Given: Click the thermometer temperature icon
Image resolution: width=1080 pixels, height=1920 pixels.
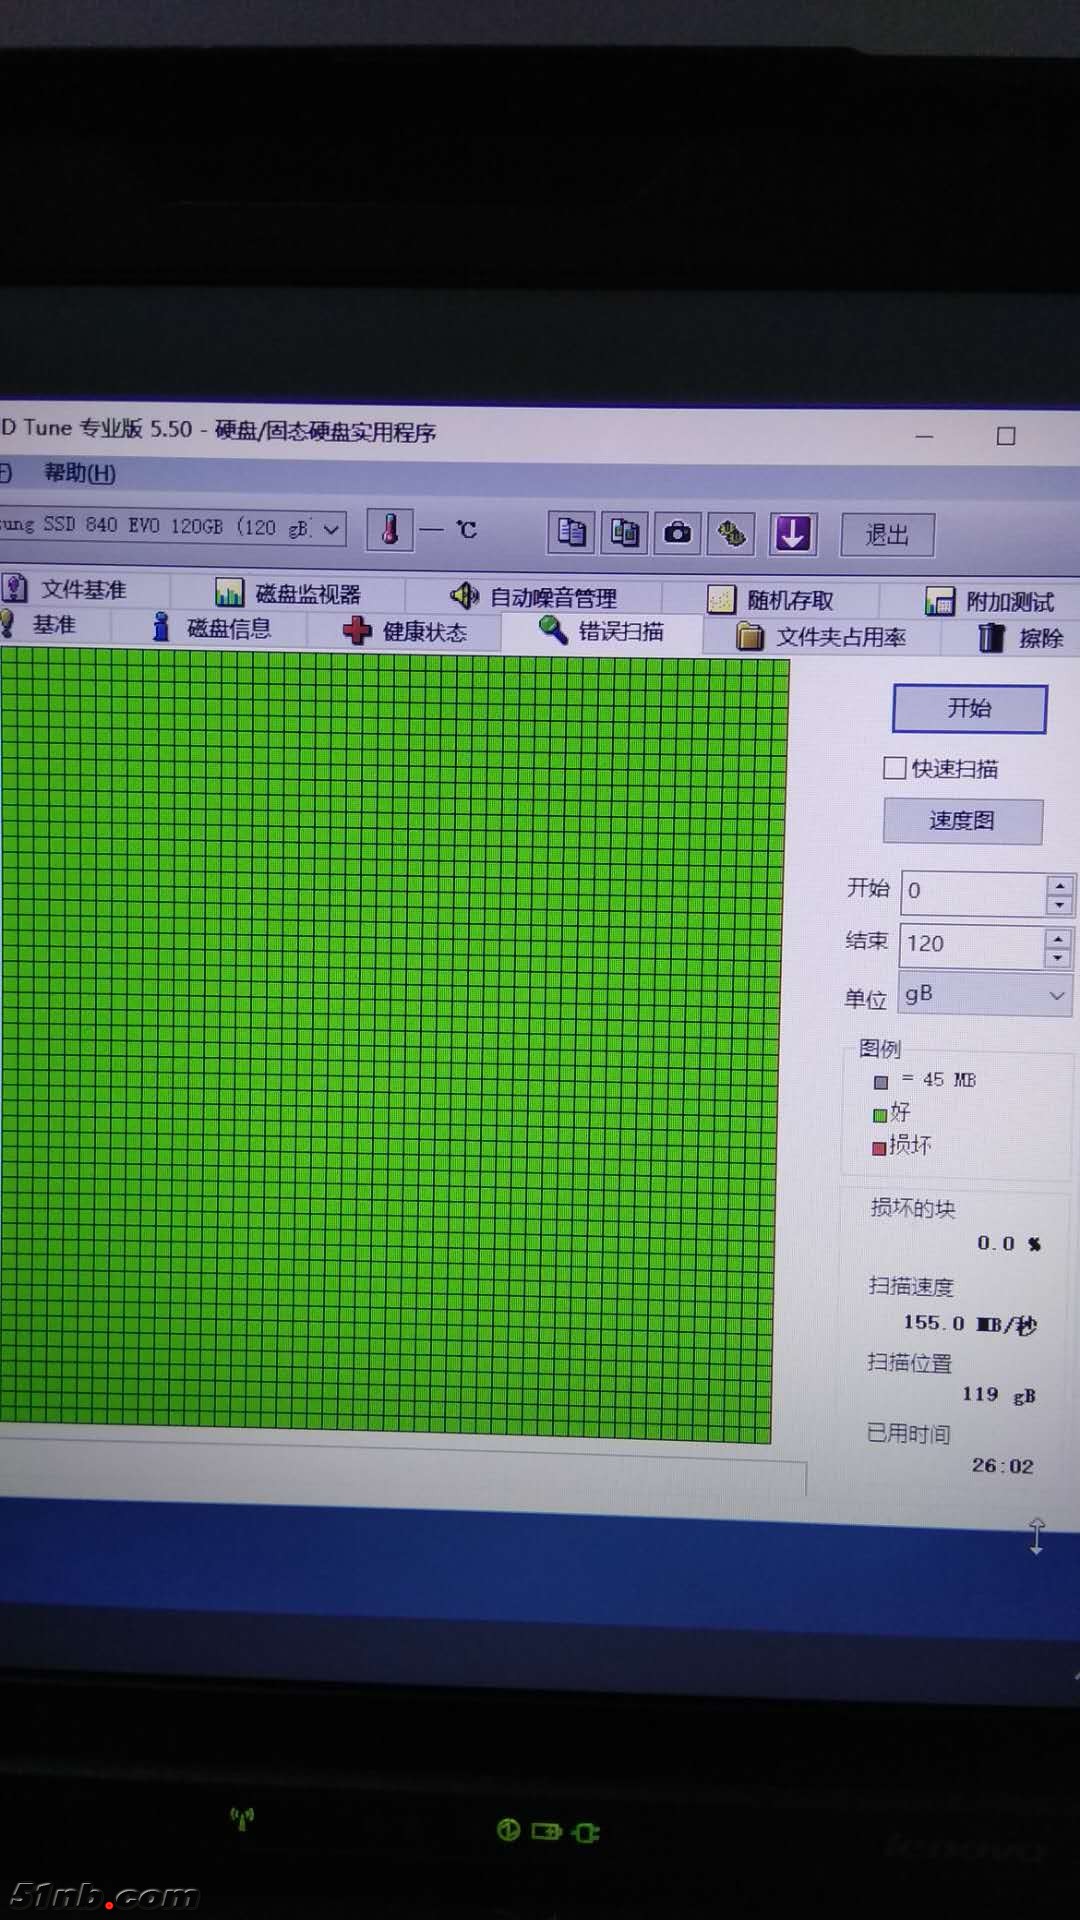Looking at the screenshot, I should click(x=390, y=529).
